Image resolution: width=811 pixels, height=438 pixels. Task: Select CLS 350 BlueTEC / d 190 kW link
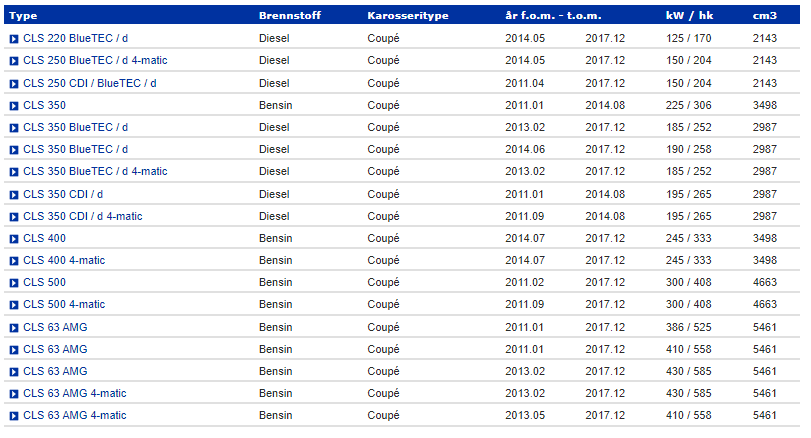point(76,149)
